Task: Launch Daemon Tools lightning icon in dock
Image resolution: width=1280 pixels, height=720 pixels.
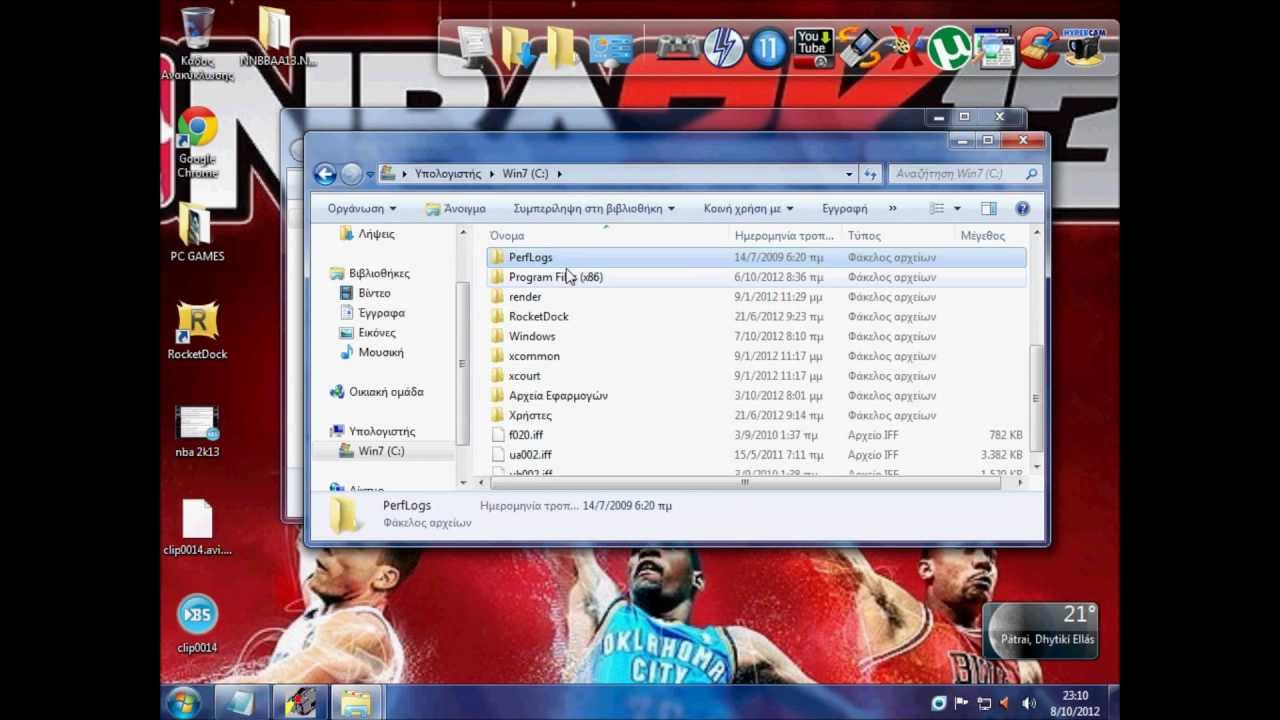Action: click(723, 48)
